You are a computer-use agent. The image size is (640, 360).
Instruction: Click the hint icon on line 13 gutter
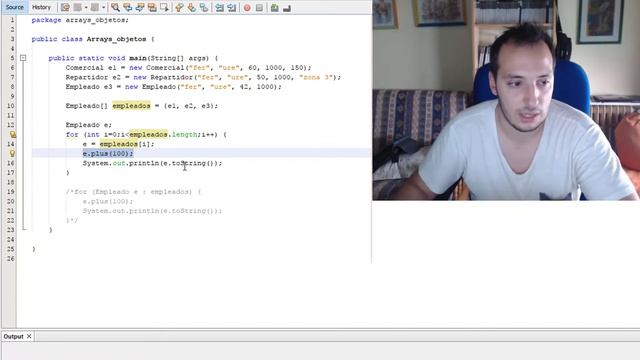tap(13, 134)
